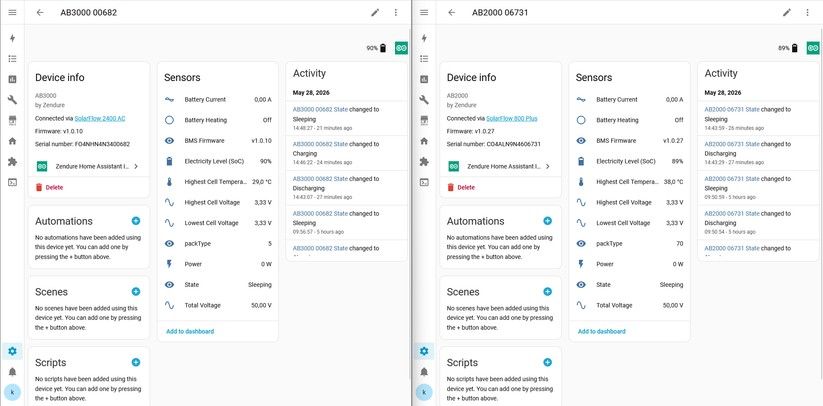Screen dimensions: 823x406
Task: Open SolarFlow 2400 AC link
Action: [100, 119]
